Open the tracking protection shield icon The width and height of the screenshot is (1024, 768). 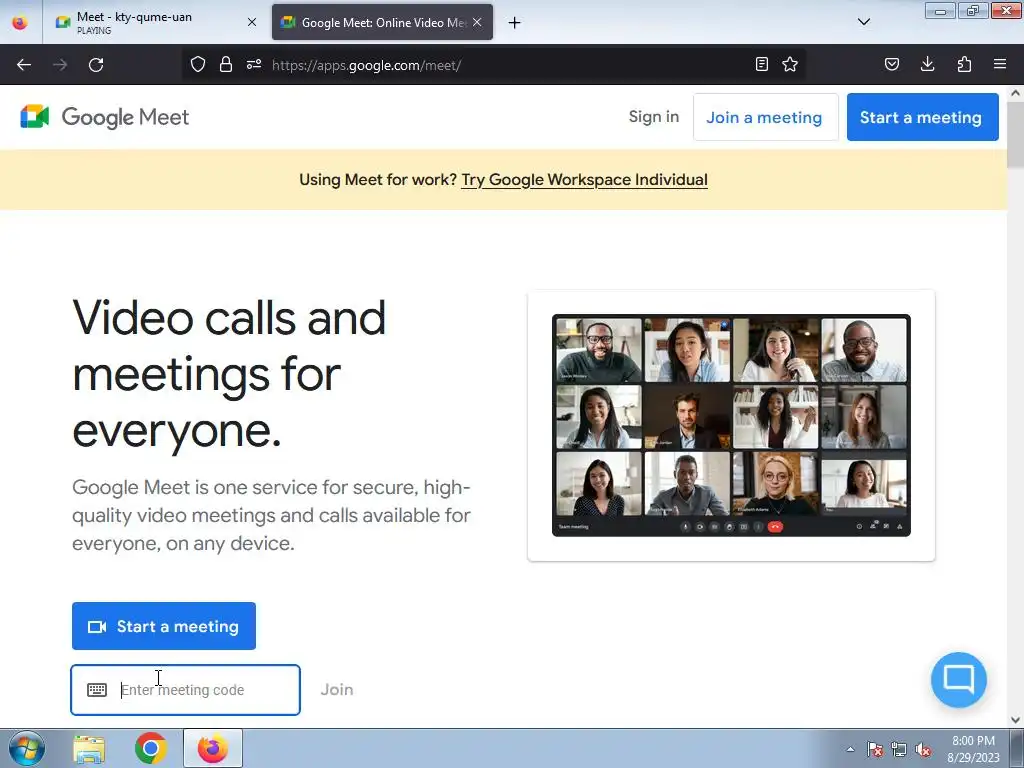coord(198,64)
